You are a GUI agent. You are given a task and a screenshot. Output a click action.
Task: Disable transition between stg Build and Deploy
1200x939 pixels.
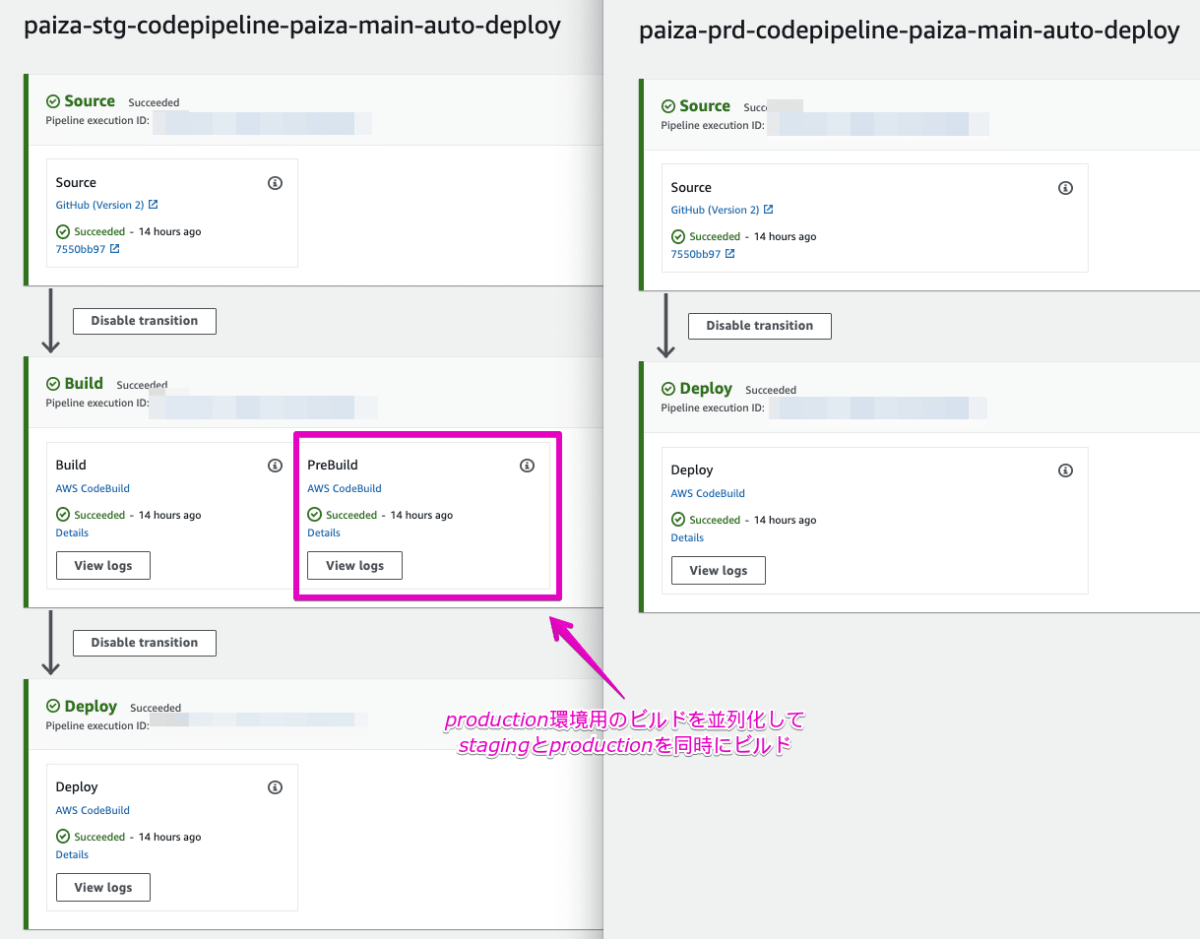[145, 643]
